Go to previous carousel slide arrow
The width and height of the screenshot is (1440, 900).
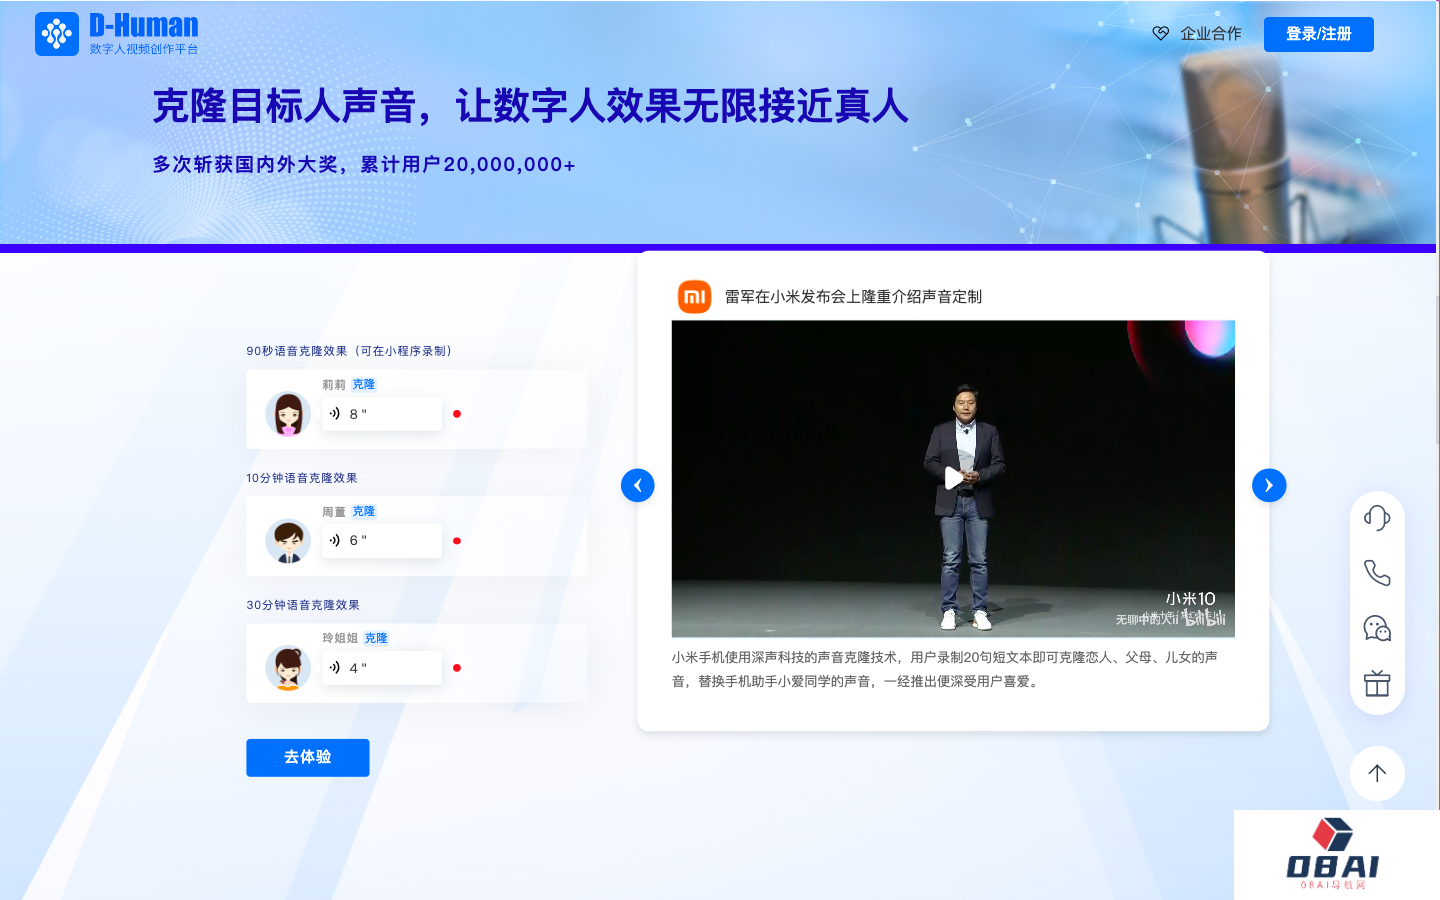coord(638,485)
